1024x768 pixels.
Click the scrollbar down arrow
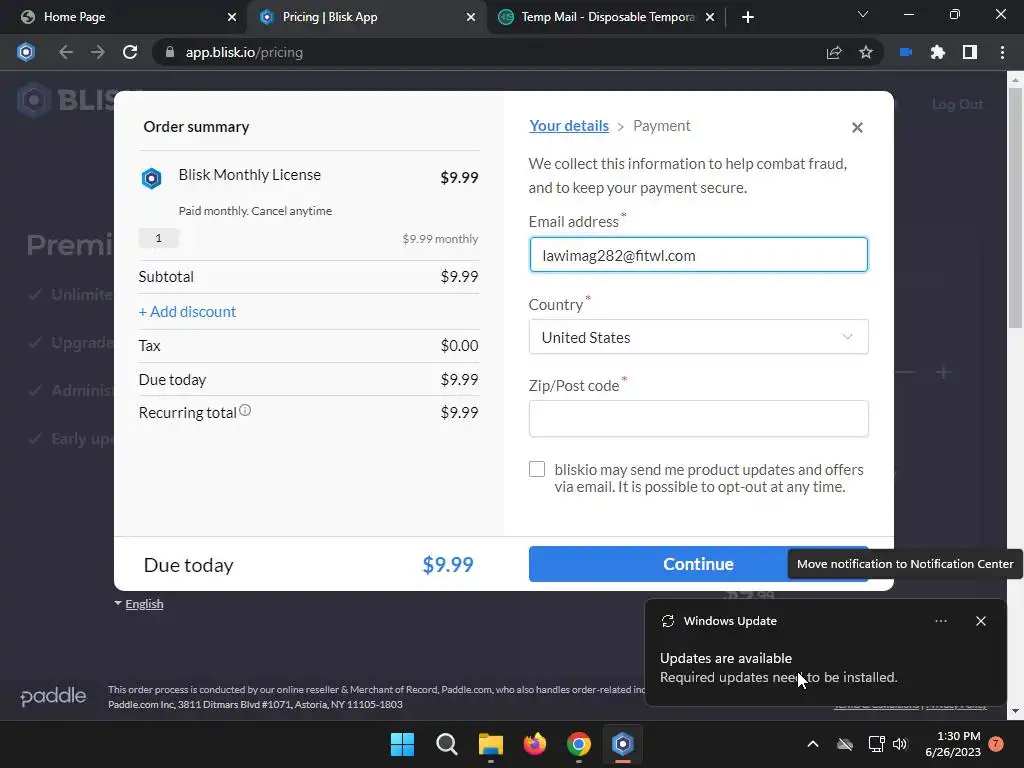pyautogui.click(x=1015, y=711)
